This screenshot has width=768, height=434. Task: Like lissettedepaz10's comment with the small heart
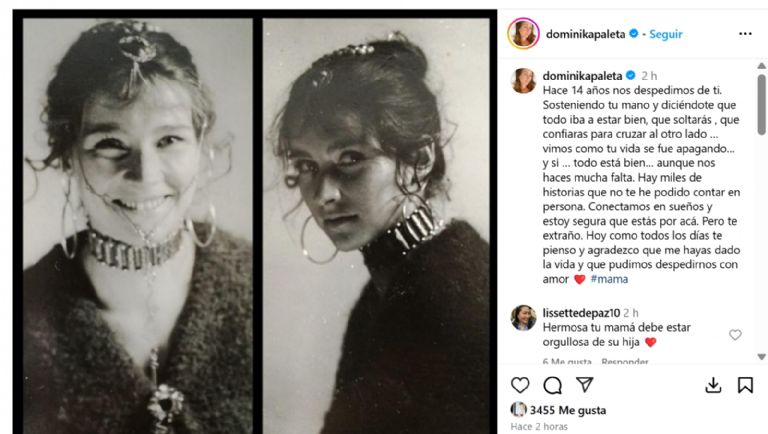point(735,335)
